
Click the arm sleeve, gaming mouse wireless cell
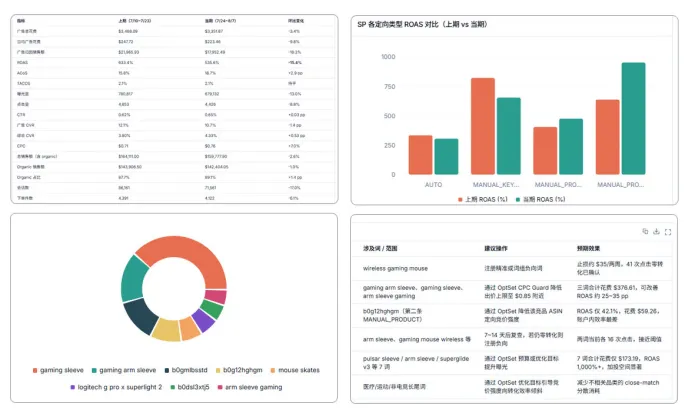[x=417, y=339]
